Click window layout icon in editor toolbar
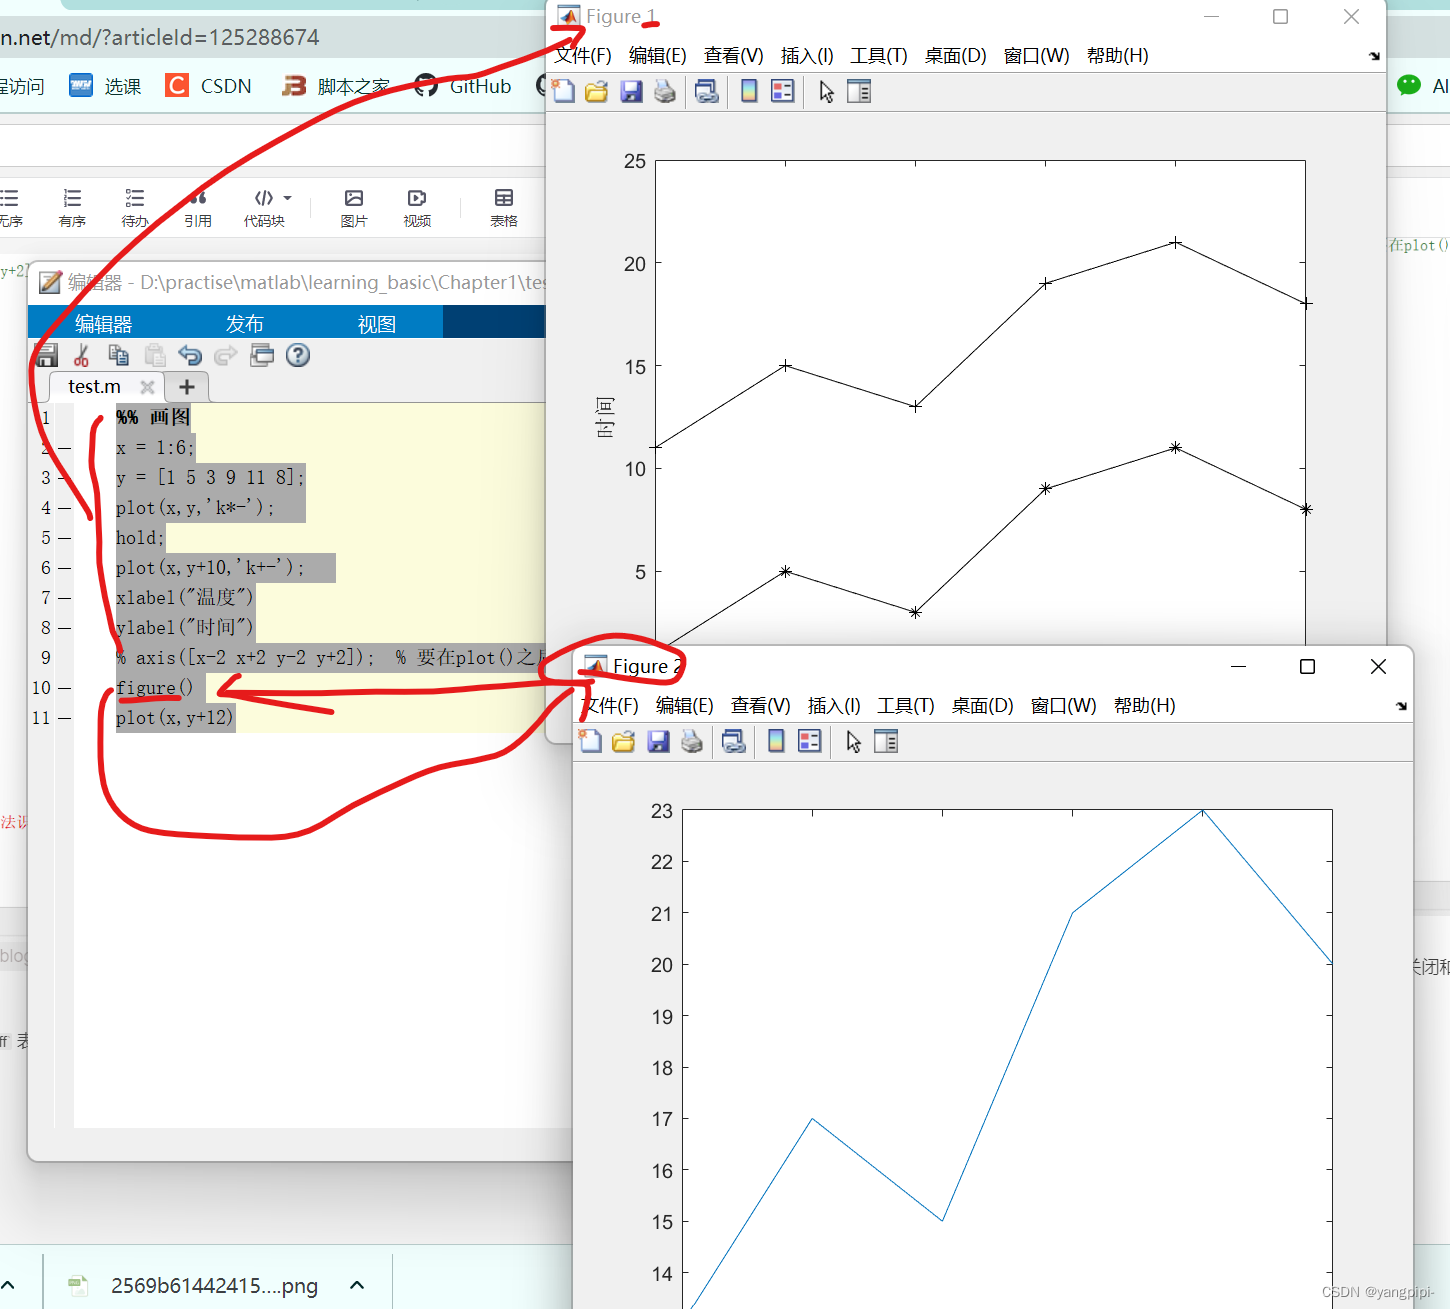 [262, 355]
